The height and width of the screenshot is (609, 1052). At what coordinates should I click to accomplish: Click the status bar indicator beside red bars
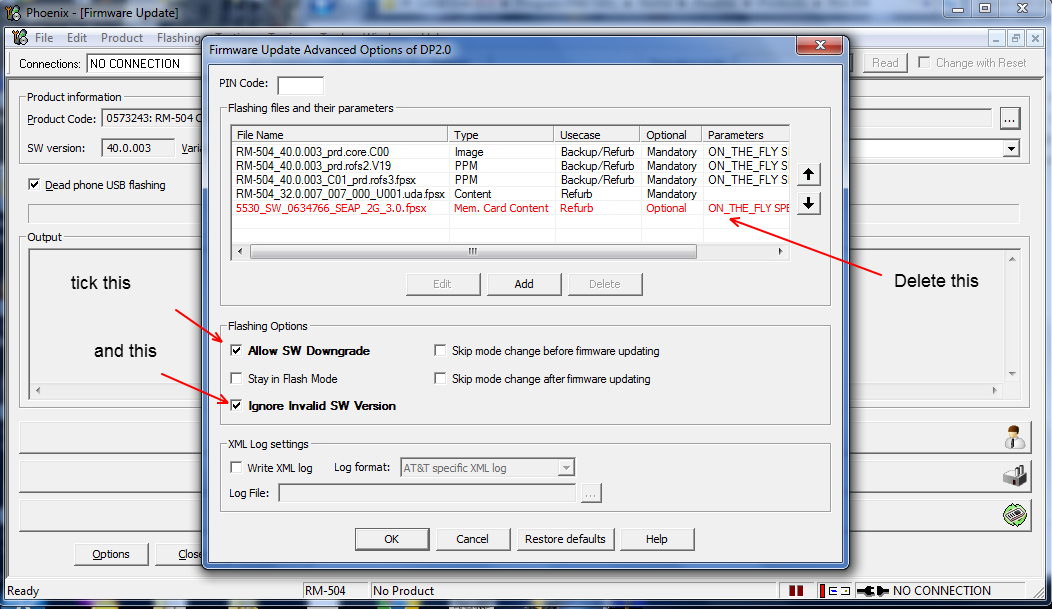pyautogui.click(x=835, y=591)
